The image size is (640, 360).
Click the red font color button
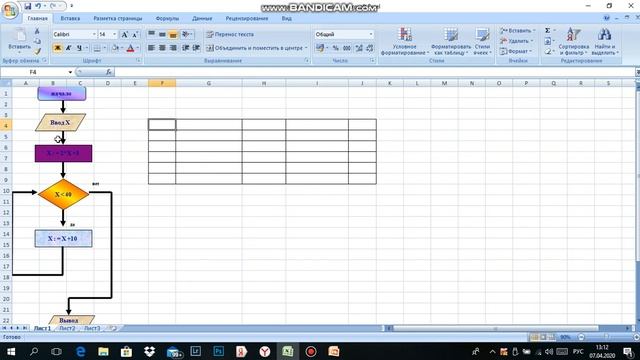[130, 48]
